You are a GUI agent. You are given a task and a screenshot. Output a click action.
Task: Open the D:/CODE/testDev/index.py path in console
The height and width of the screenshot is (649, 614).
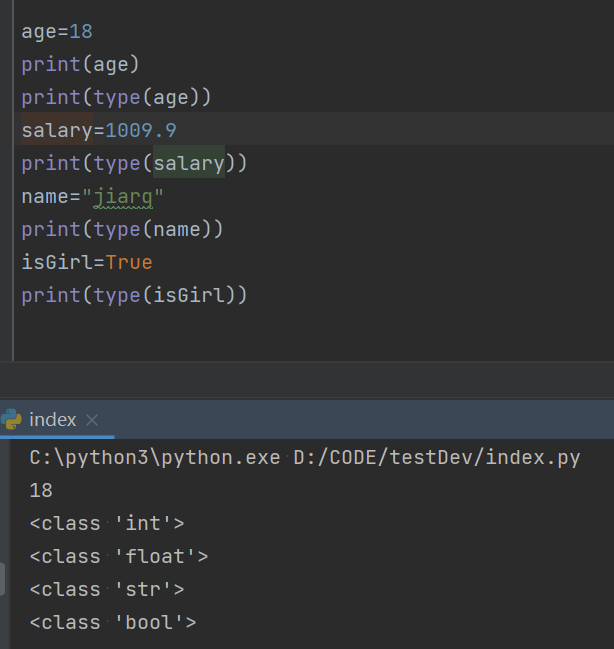point(437,458)
